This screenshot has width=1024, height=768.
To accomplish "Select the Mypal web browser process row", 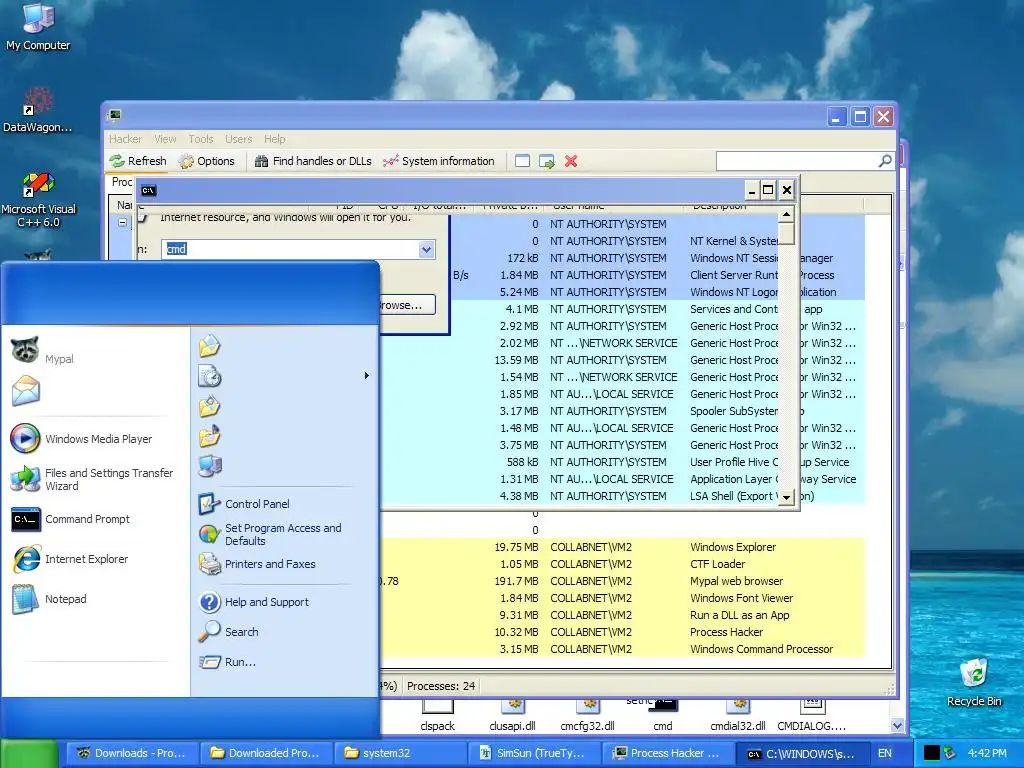I will pyautogui.click(x=624, y=581).
